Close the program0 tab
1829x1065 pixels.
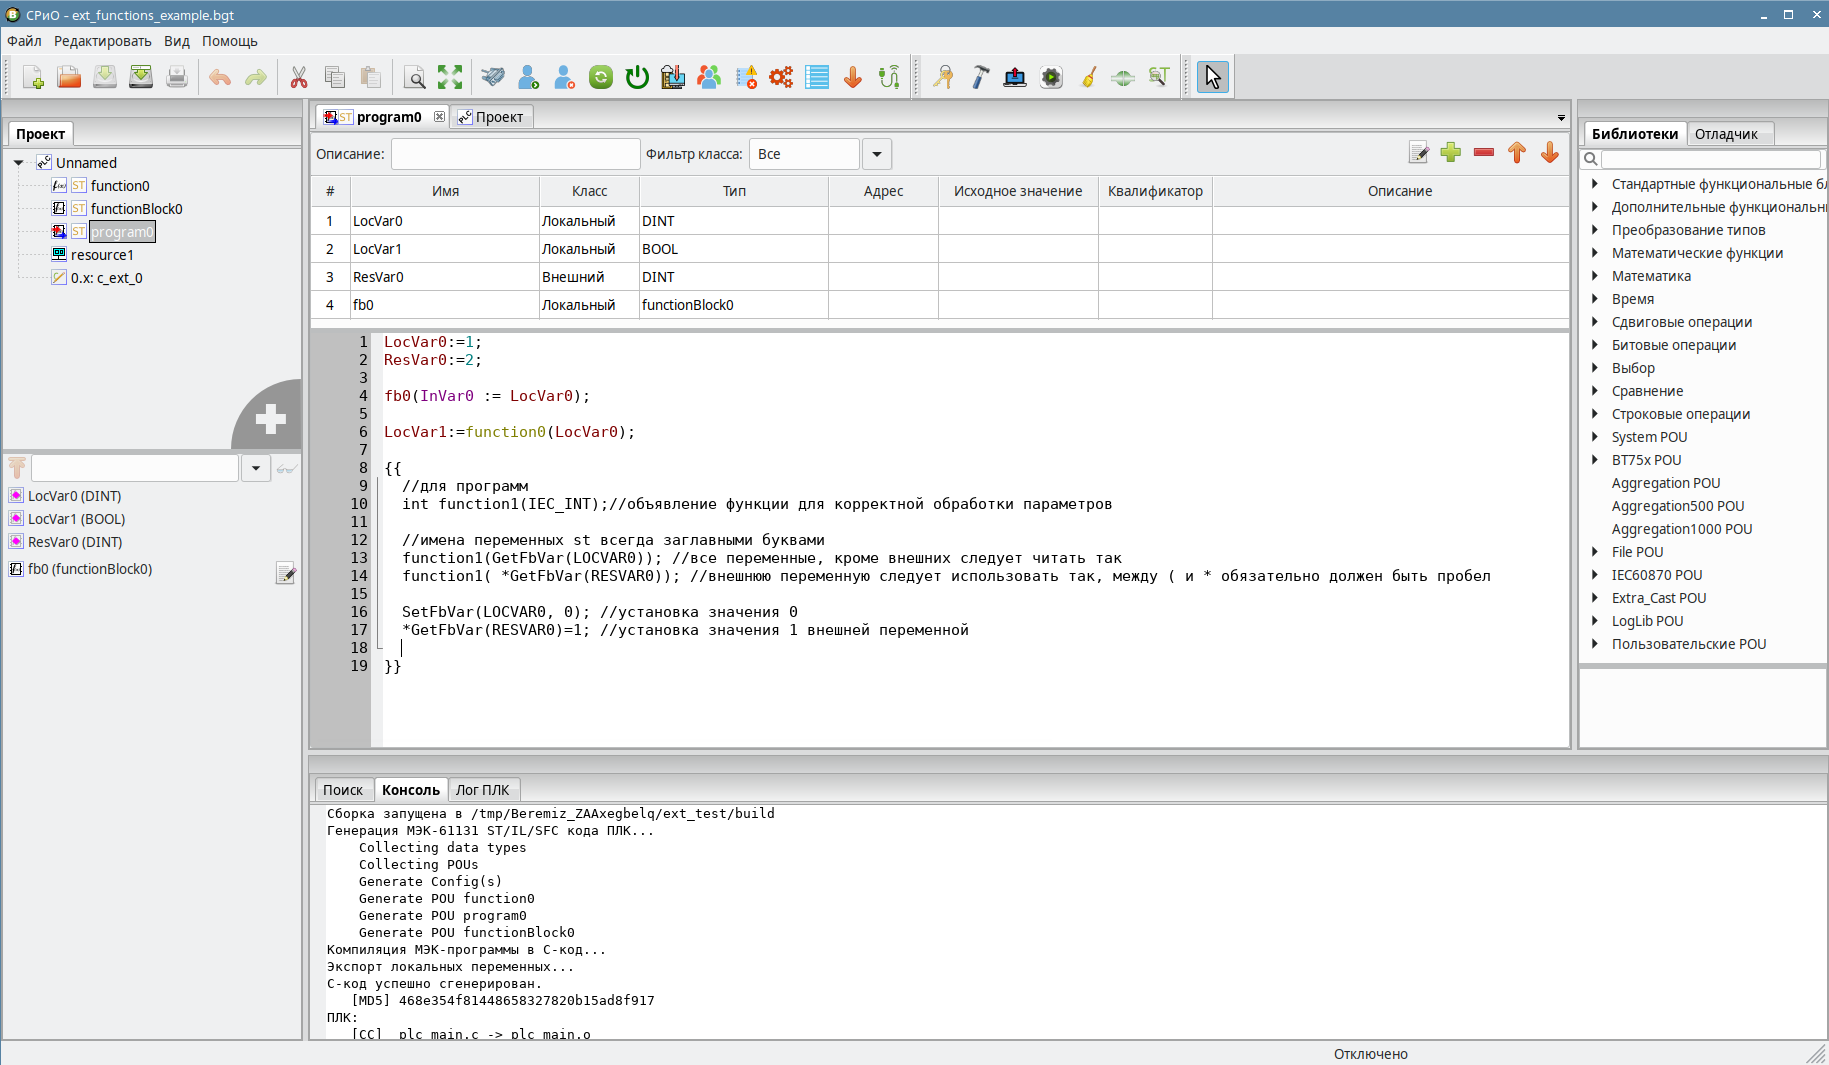click(x=439, y=117)
